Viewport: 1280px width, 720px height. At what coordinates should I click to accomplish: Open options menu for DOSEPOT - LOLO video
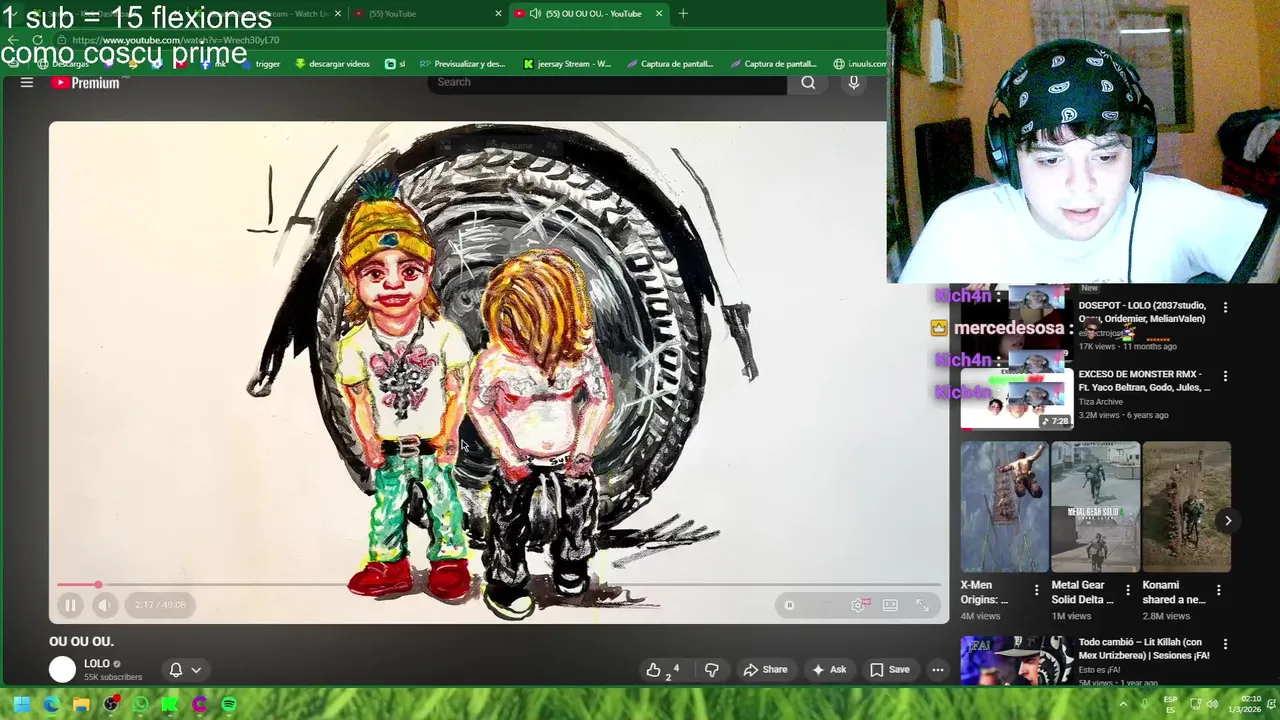[1225, 307]
